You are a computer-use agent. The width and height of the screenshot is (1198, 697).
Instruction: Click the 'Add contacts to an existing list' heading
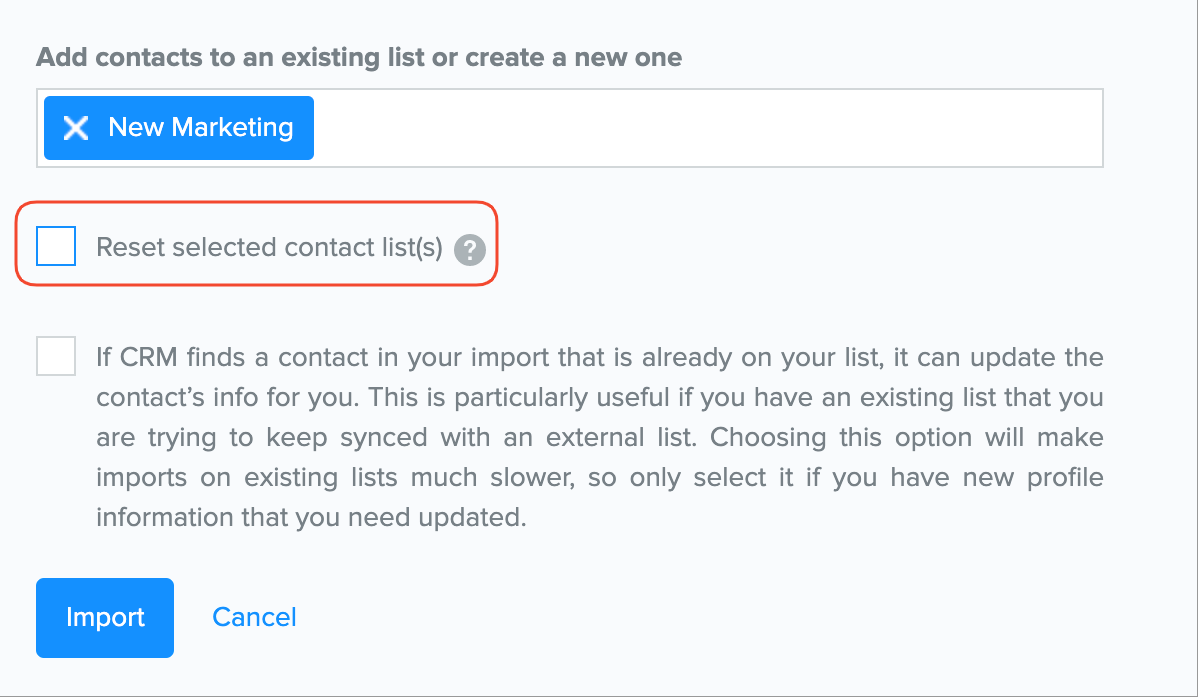358,57
